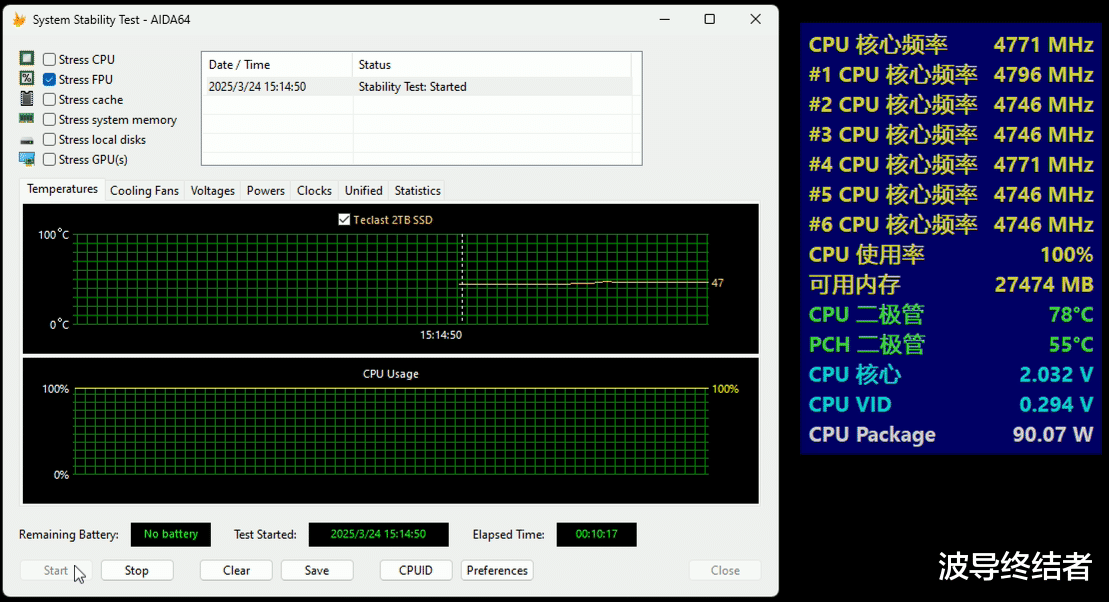Click the percent icon beside Stress FPU

click(x=27, y=79)
